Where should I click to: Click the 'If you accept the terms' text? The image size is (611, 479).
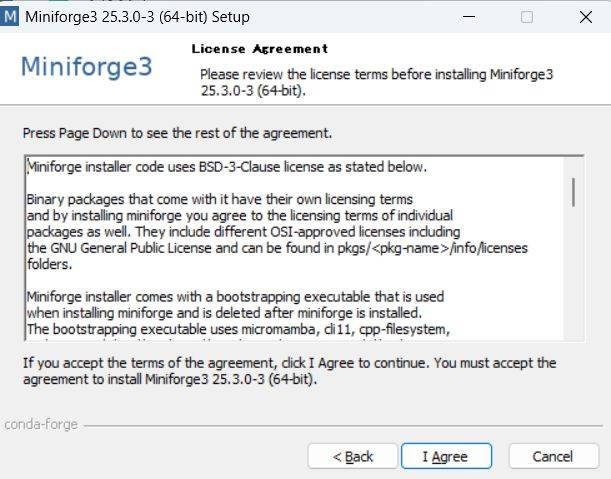(290, 371)
